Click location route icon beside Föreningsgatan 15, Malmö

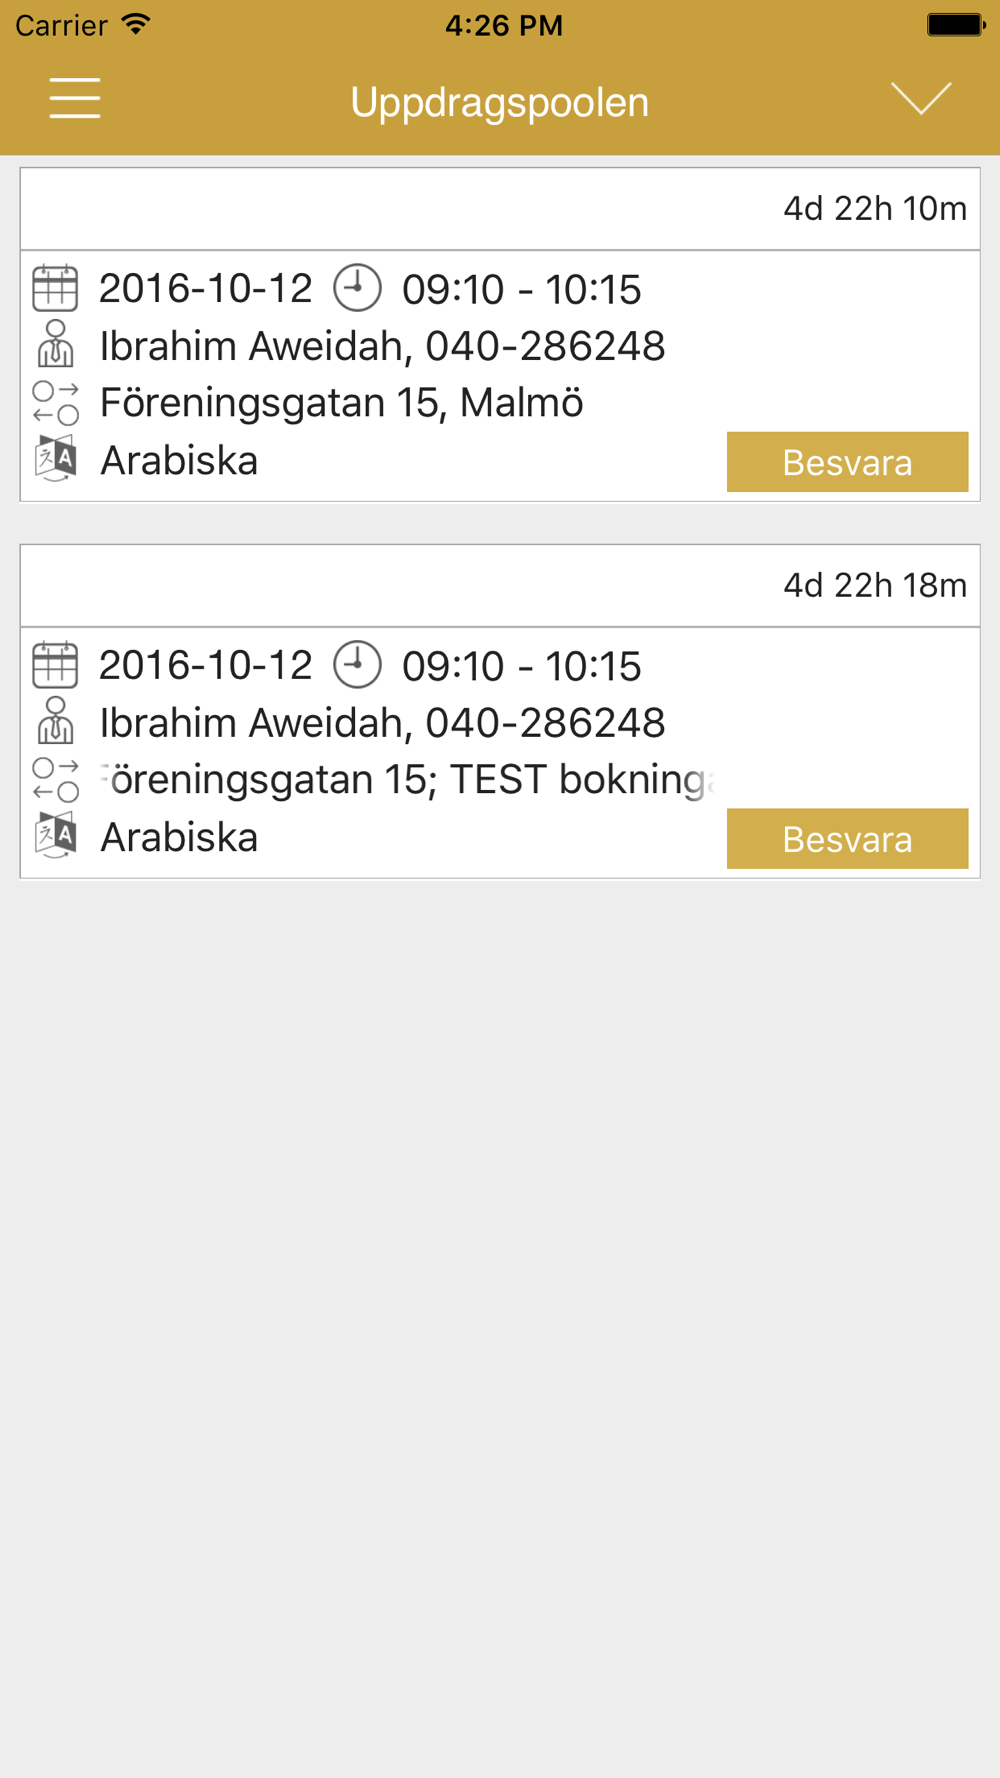[55, 403]
